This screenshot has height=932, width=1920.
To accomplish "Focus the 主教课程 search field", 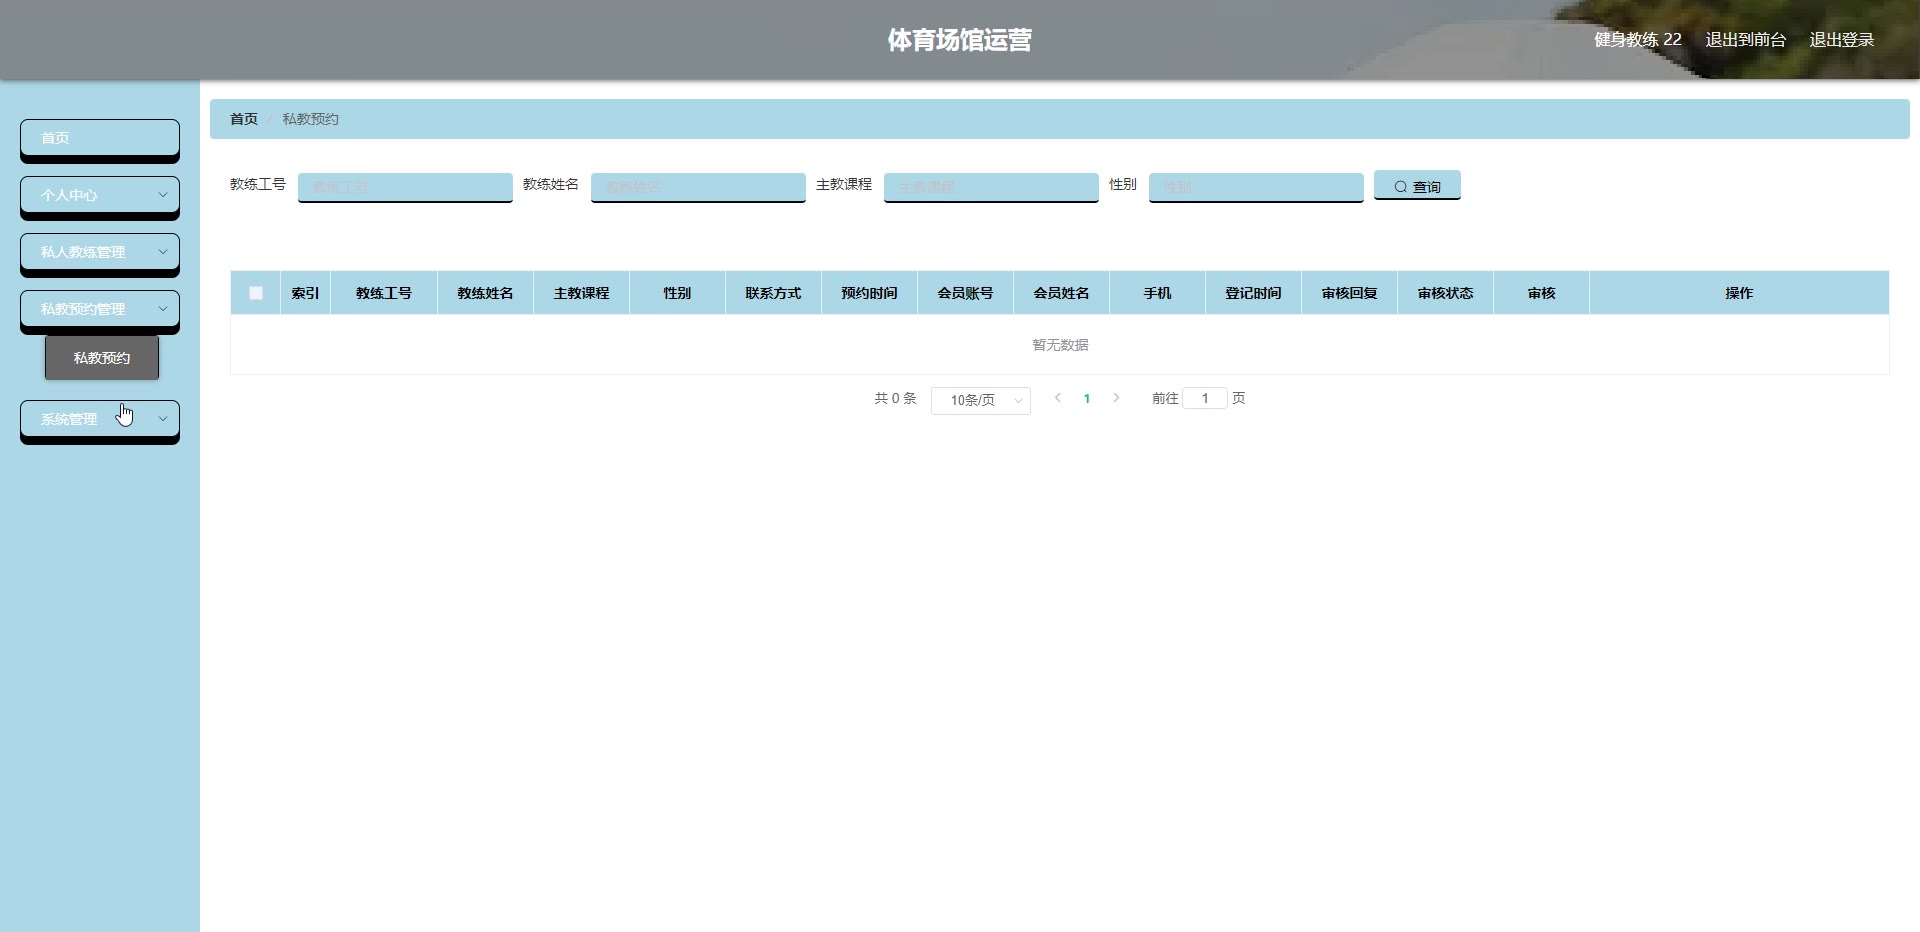I will (x=991, y=186).
